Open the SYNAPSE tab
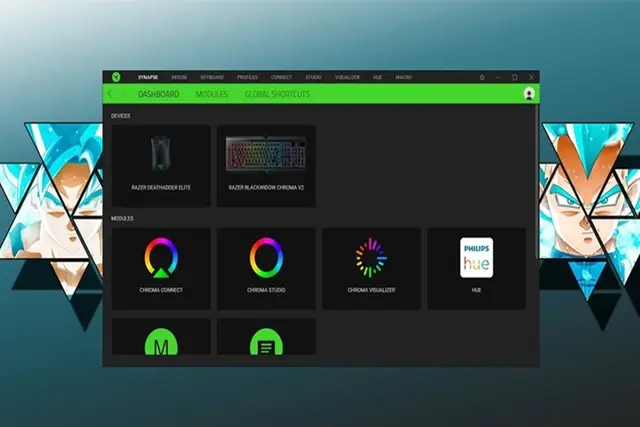This screenshot has height=427, width=640. click(148, 77)
